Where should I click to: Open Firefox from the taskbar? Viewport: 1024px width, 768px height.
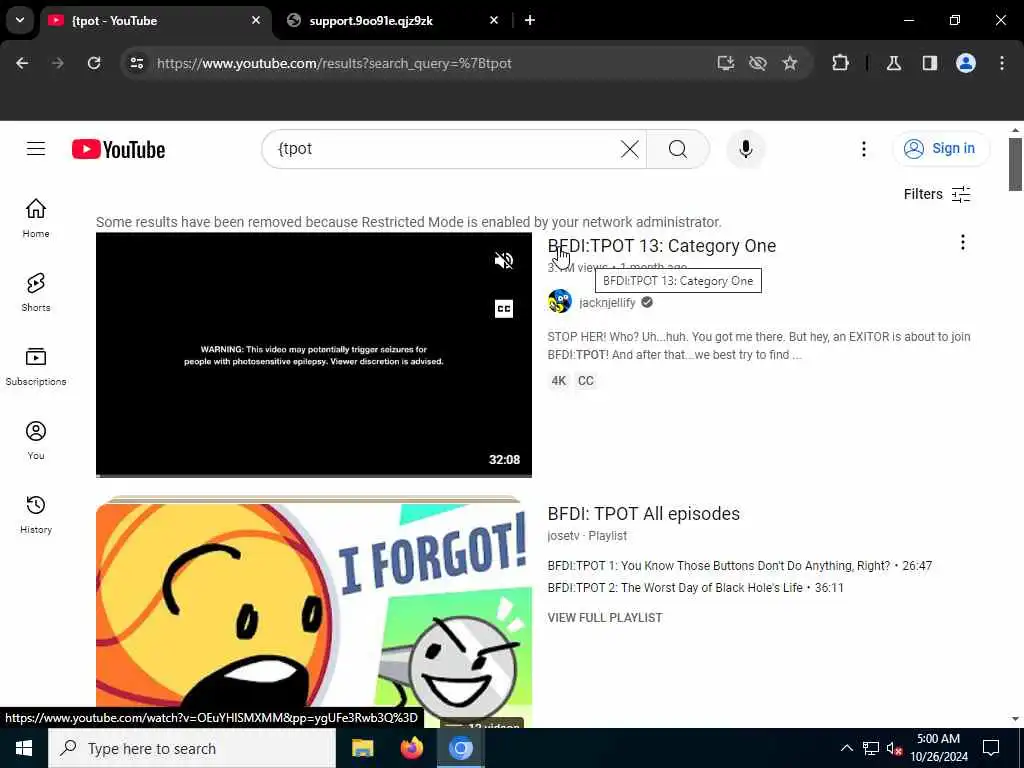(411, 748)
